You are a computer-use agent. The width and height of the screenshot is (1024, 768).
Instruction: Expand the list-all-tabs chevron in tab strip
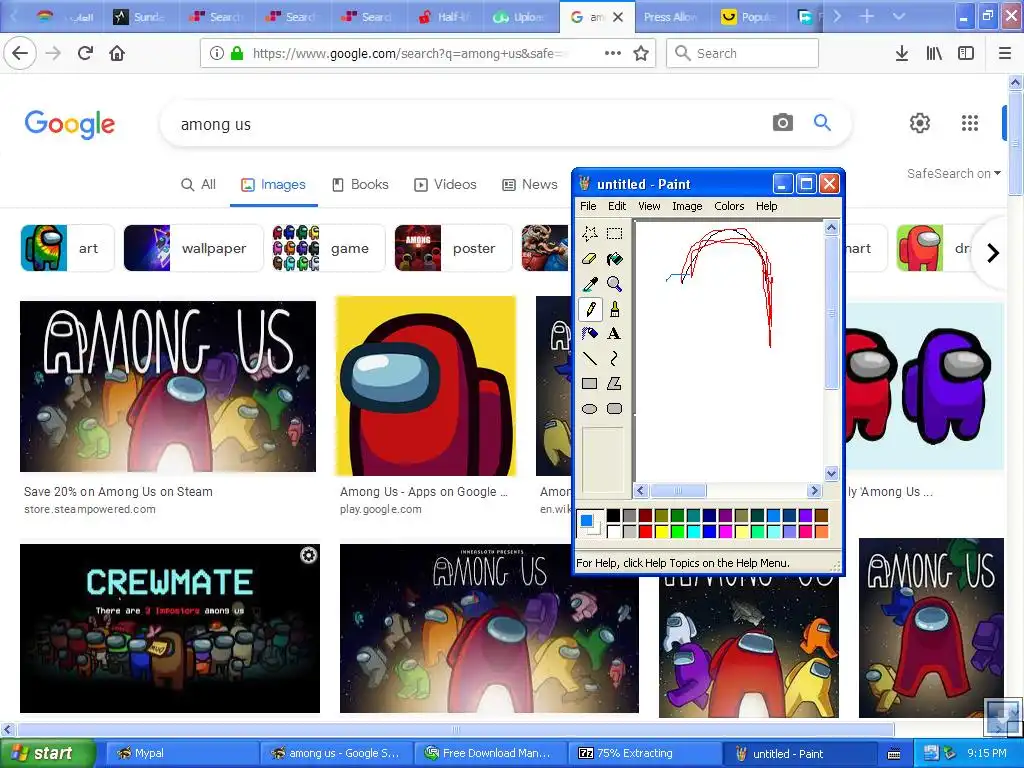[899, 16]
